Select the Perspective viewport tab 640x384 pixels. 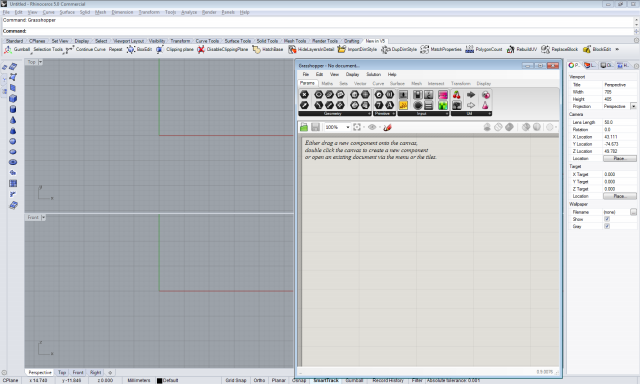(40, 373)
